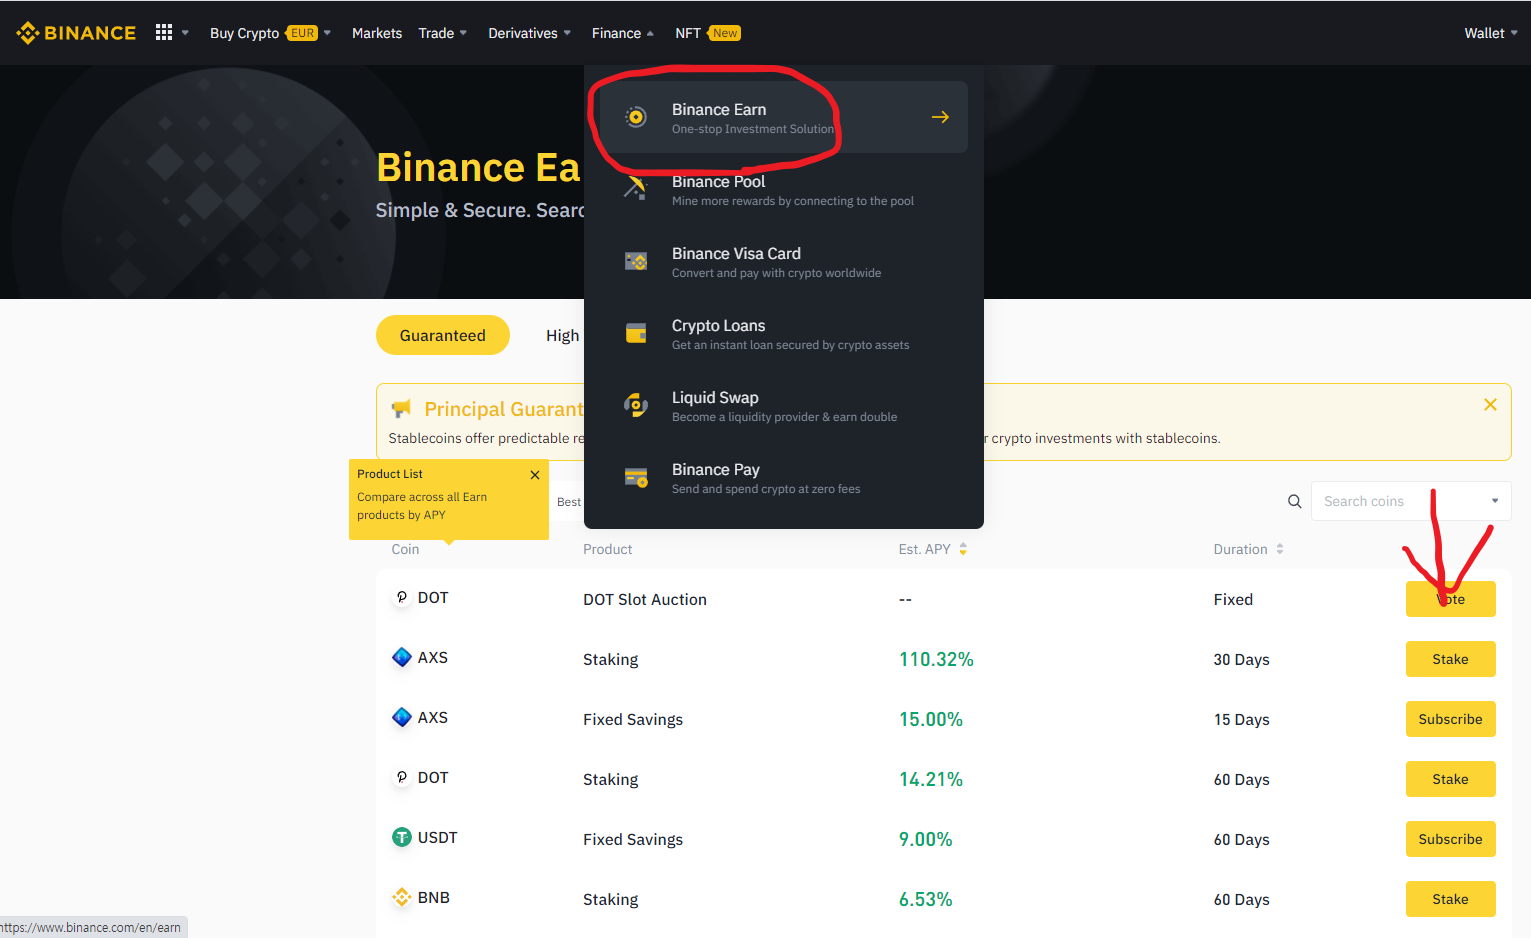Click the 30 Days duration cell
1531x938 pixels.
pyautogui.click(x=1241, y=659)
